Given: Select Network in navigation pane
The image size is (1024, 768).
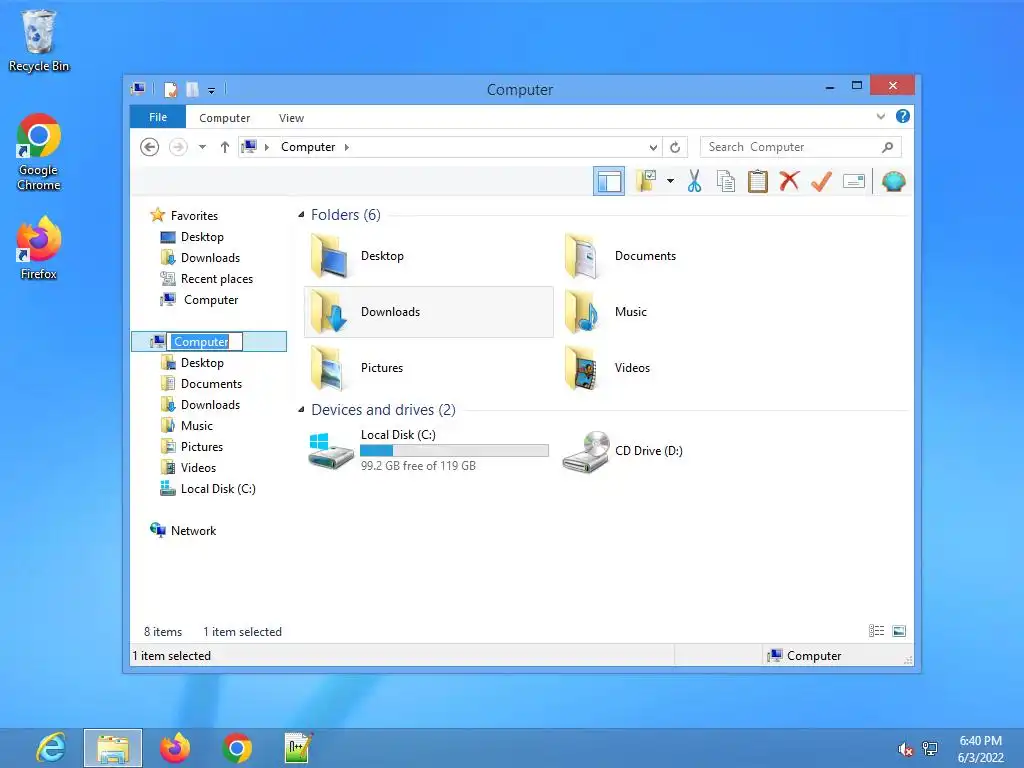Looking at the screenshot, I should [x=193, y=531].
